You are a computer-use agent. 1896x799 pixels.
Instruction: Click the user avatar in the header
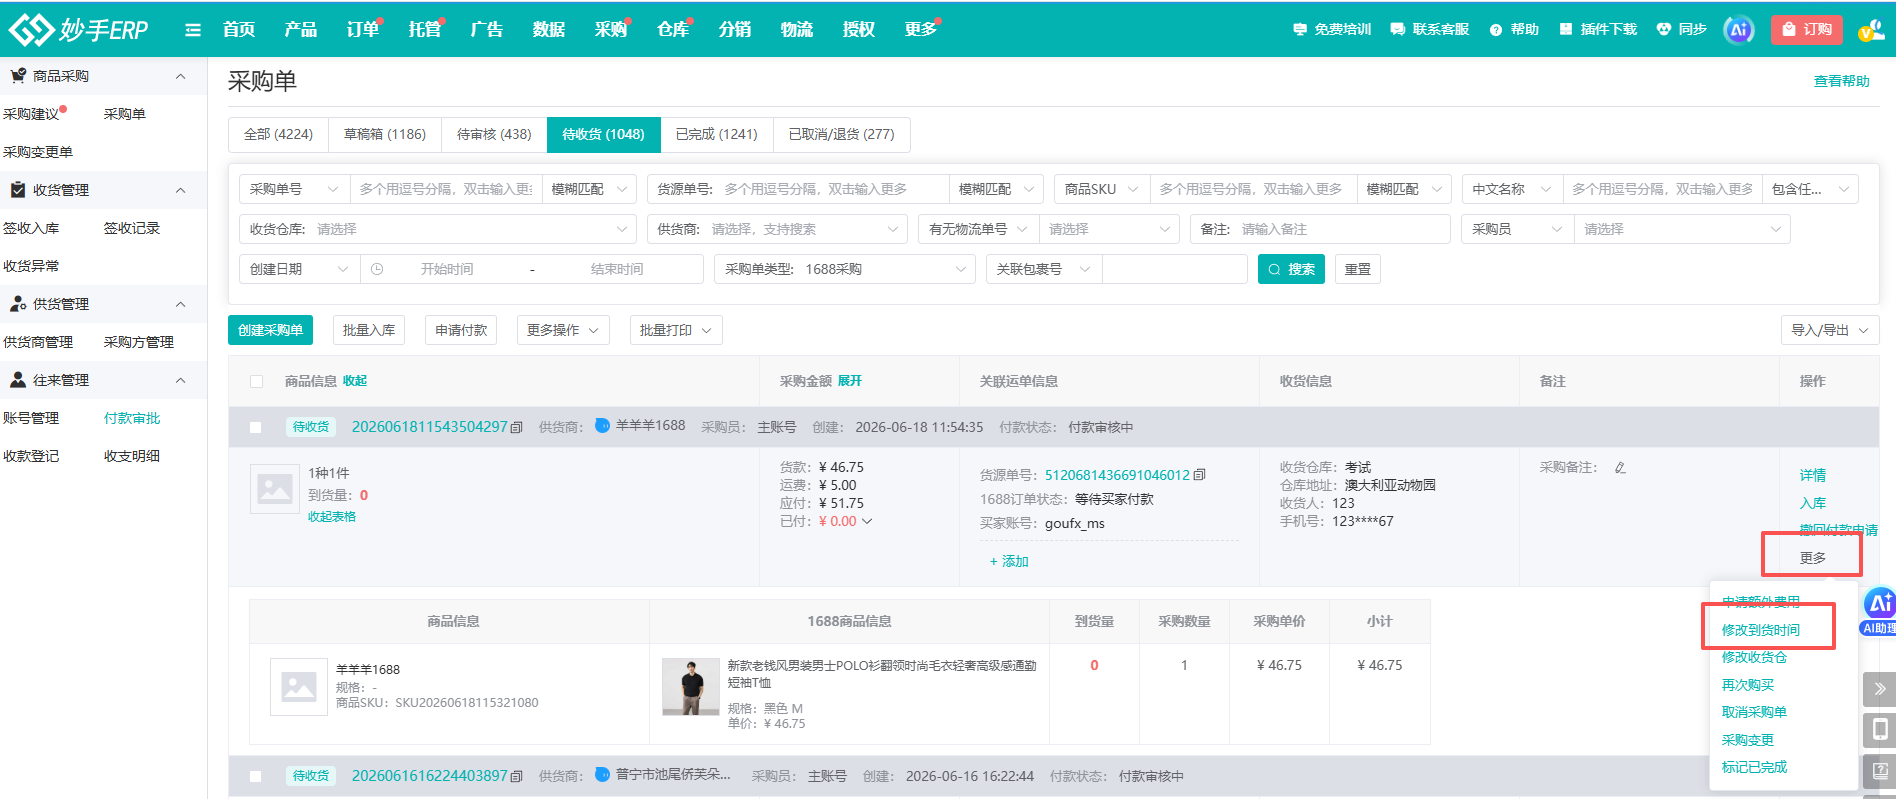pyautogui.click(x=1870, y=30)
